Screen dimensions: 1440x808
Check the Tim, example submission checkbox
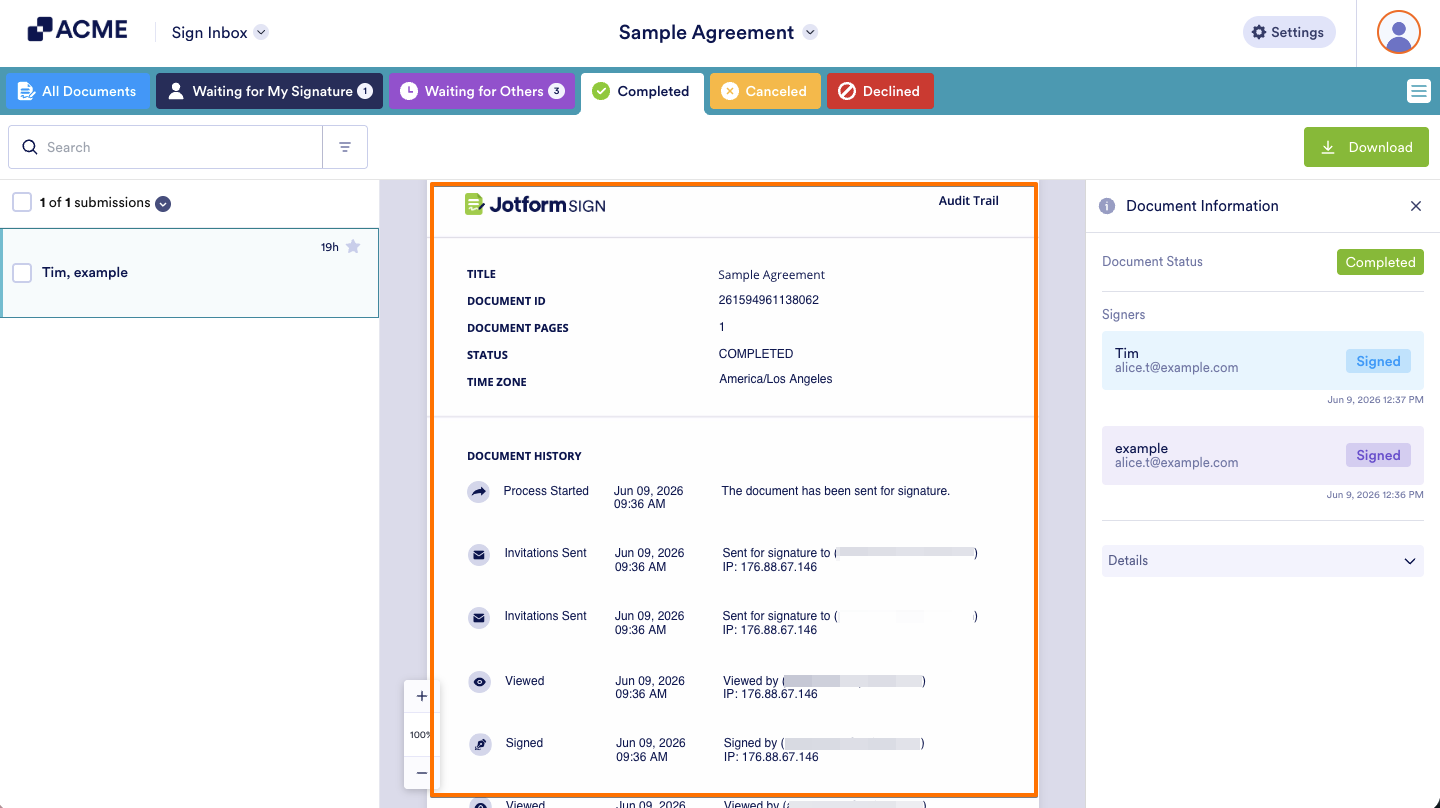(x=22, y=273)
